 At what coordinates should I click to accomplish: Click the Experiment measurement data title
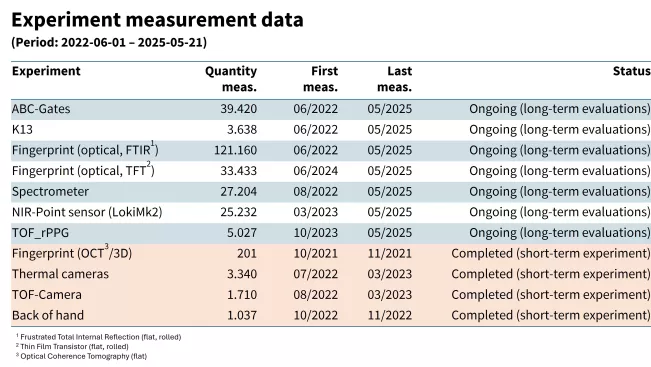[x=157, y=20]
